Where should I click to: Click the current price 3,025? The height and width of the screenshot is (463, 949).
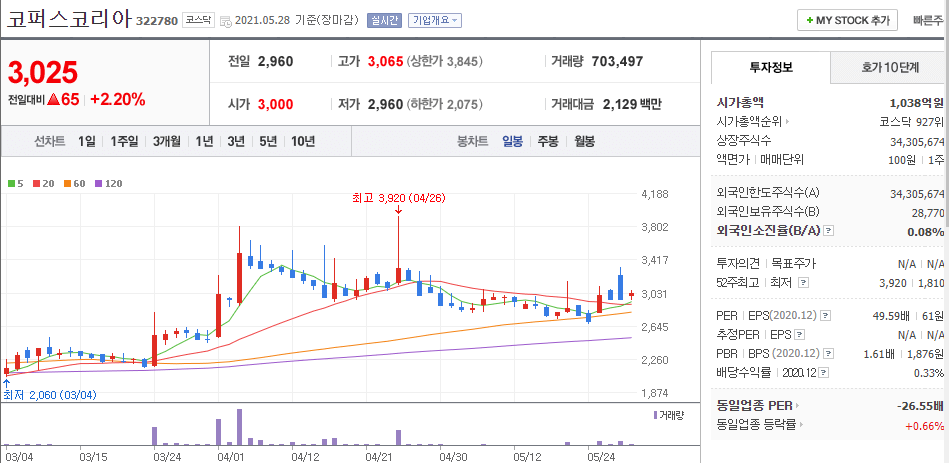pyautogui.click(x=43, y=73)
